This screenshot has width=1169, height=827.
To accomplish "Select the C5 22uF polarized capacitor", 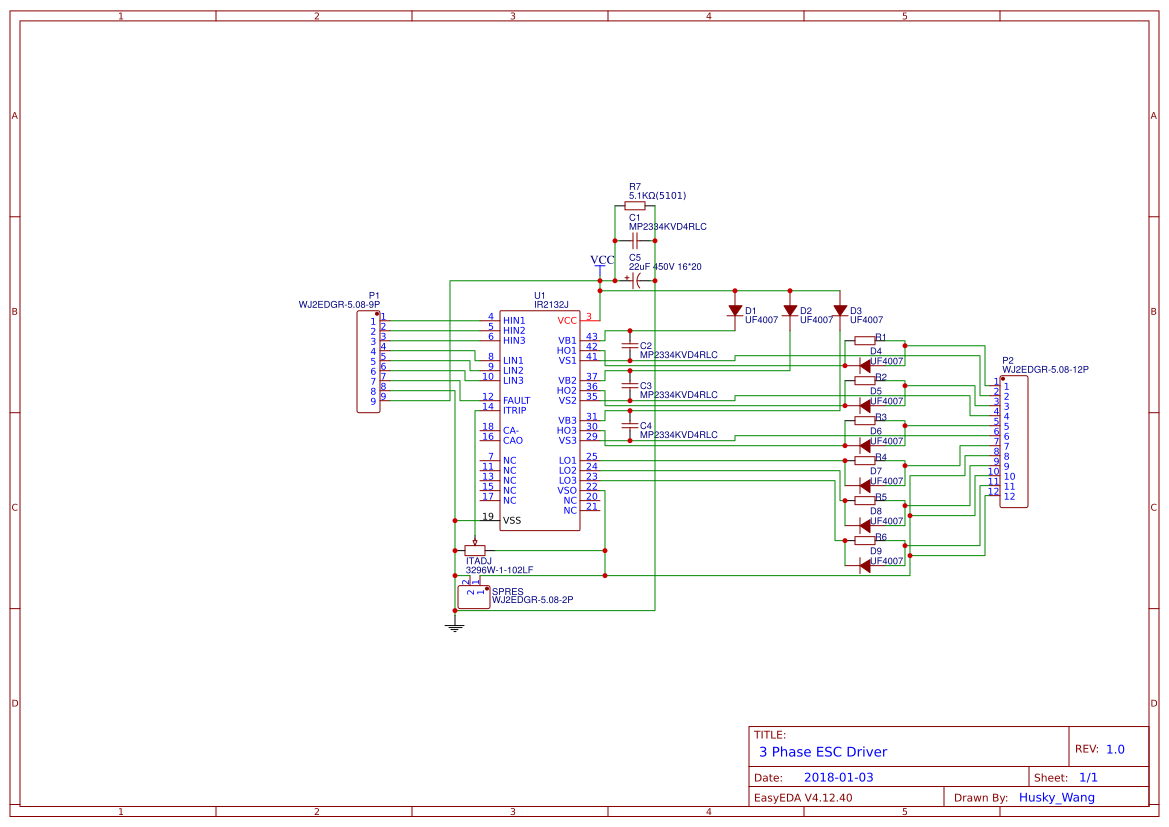I will [x=635, y=281].
